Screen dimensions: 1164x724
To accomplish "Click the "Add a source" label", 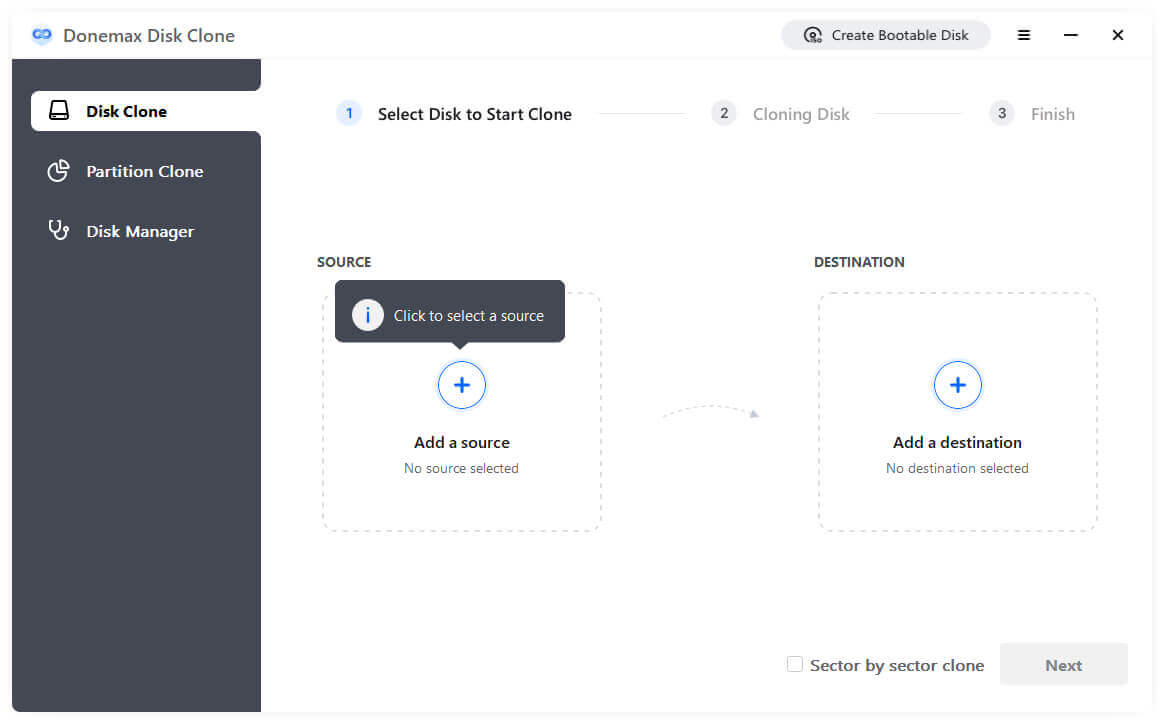I will [462, 442].
